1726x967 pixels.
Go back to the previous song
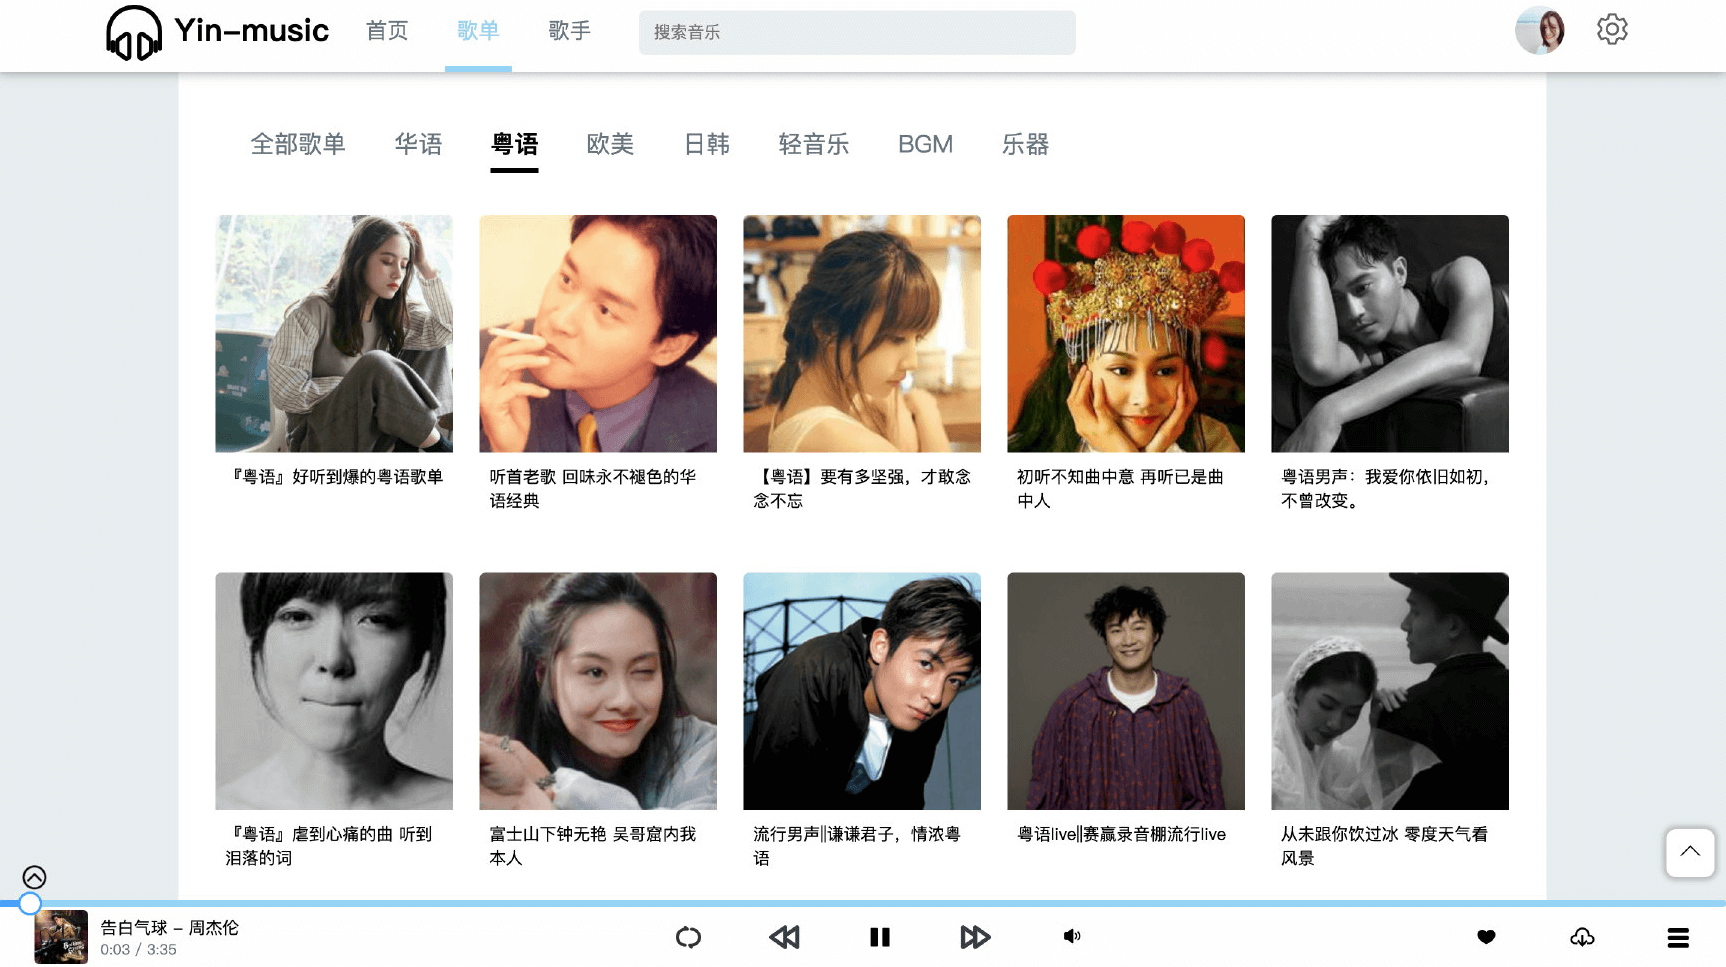point(785,937)
